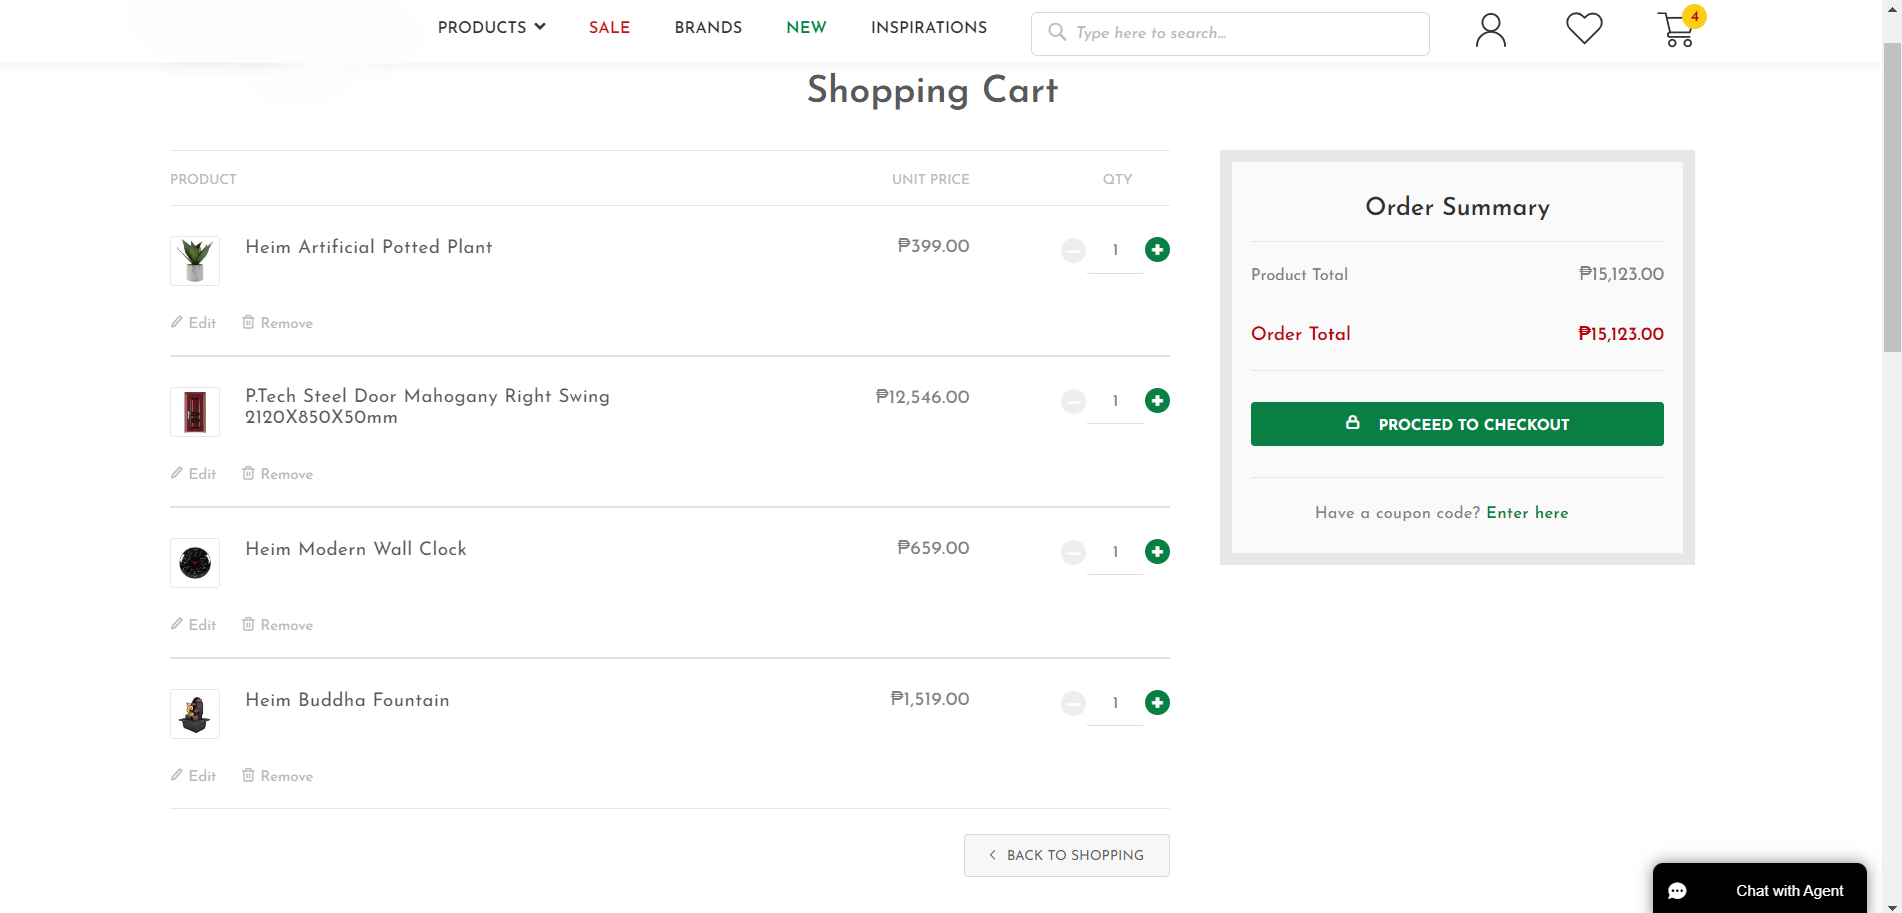Decrease quantity of Heim Modern Wall Clock

(1073, 552)
